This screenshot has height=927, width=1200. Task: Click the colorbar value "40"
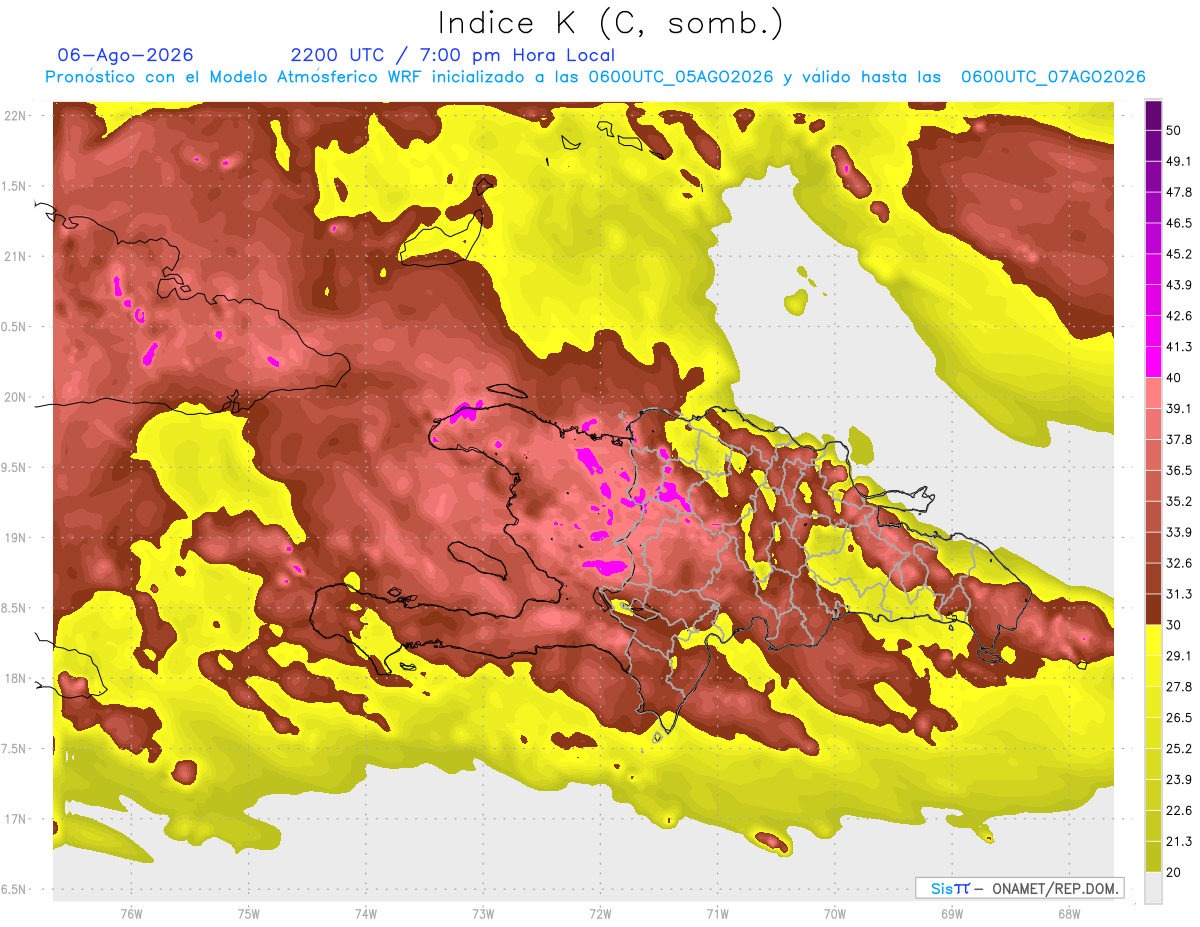pyautogui.click(x=1175, y=378)
